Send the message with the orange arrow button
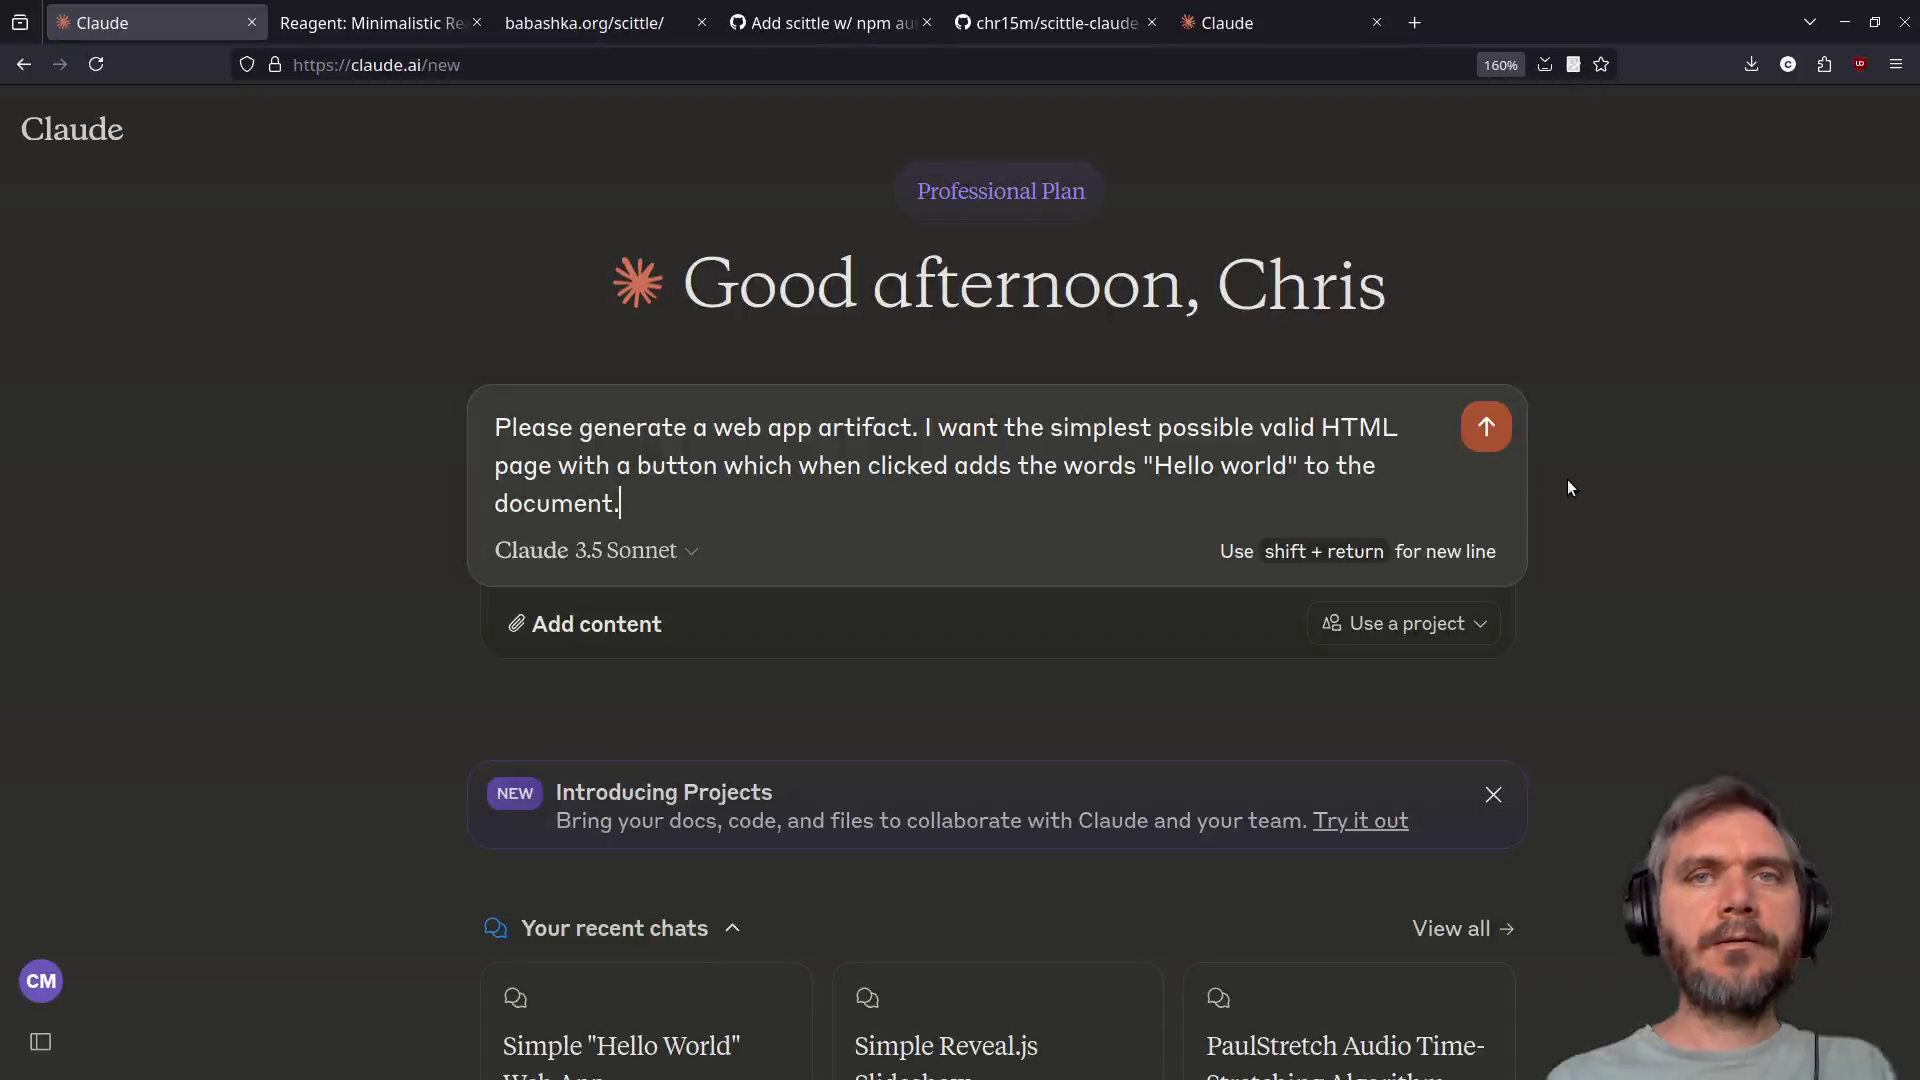The height and width of the screenshot is (1080, 1920). click(1486, 427)
